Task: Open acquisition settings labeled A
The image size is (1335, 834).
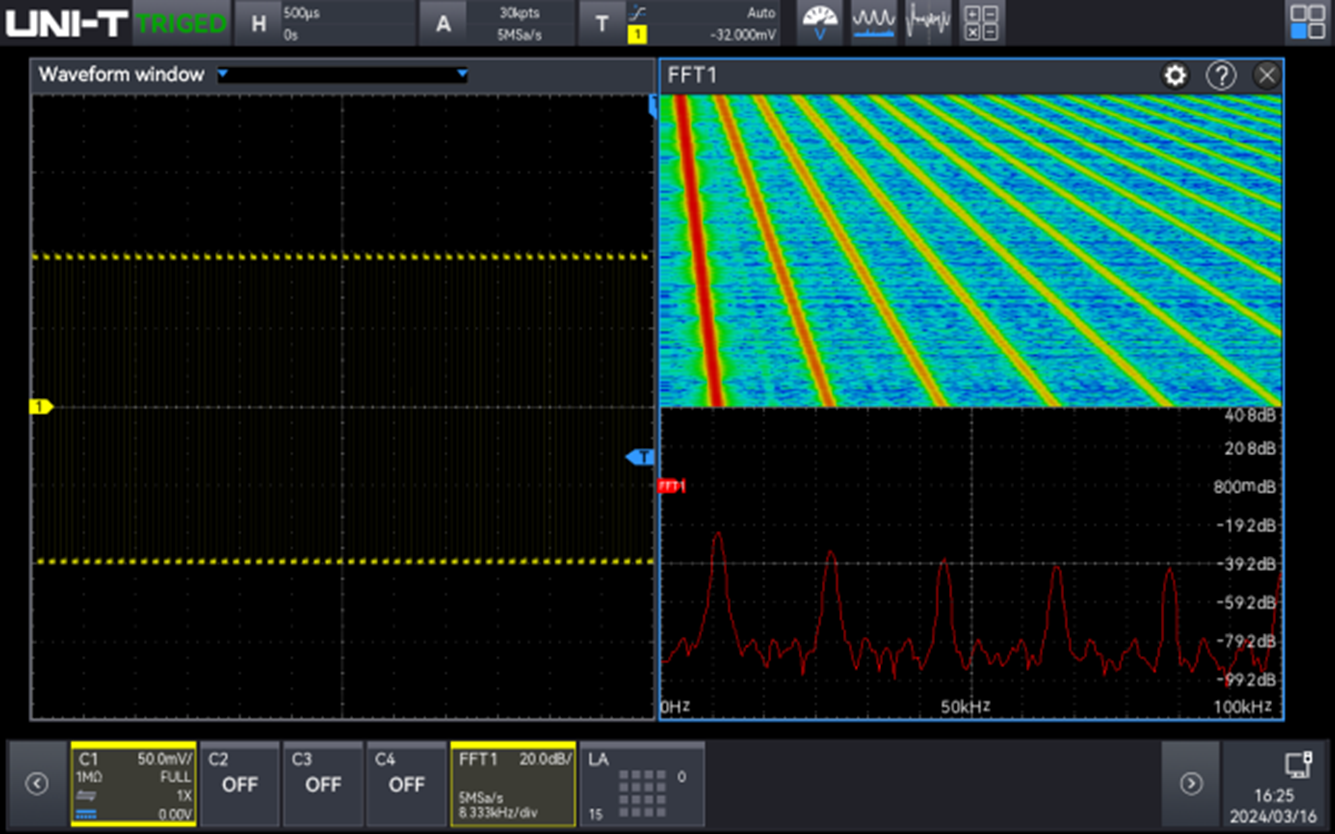Action: tap(443, 22)
